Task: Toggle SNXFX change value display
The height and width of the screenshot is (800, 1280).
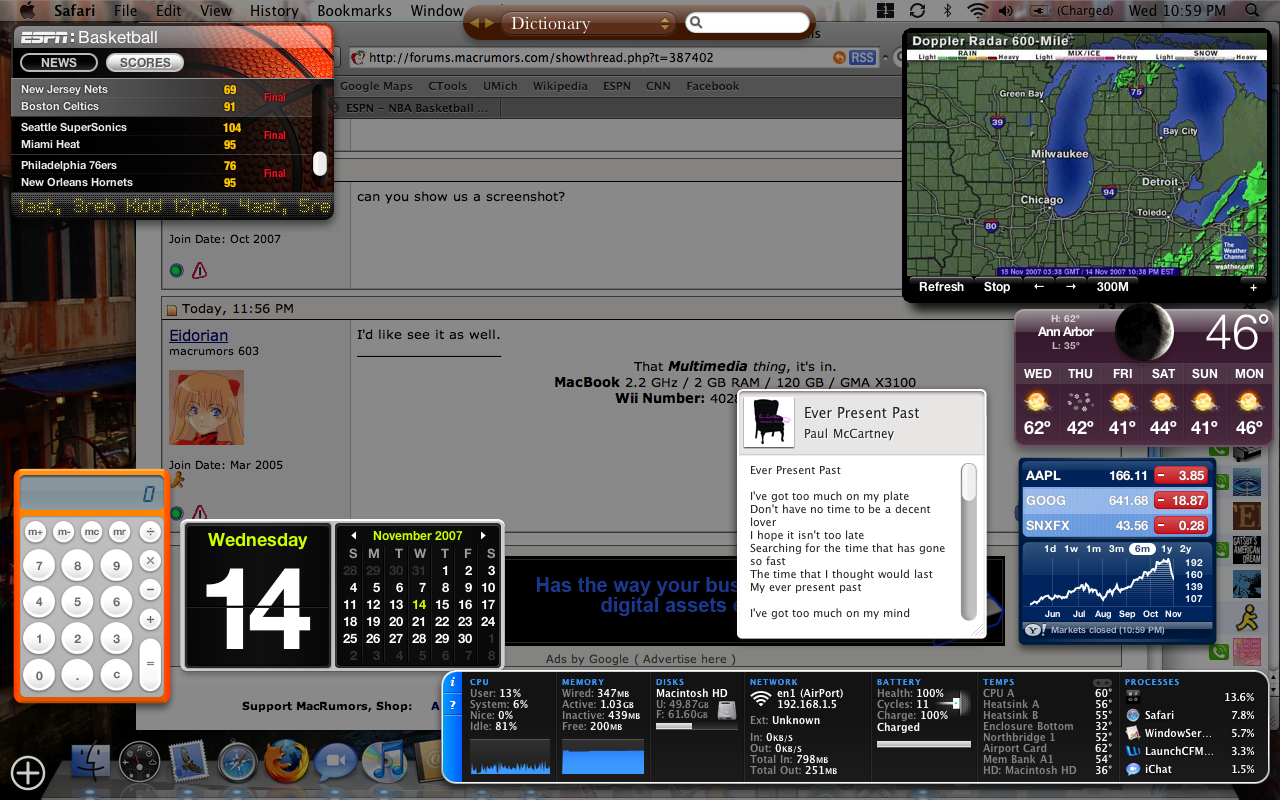Action: (x=1181, y=525)
